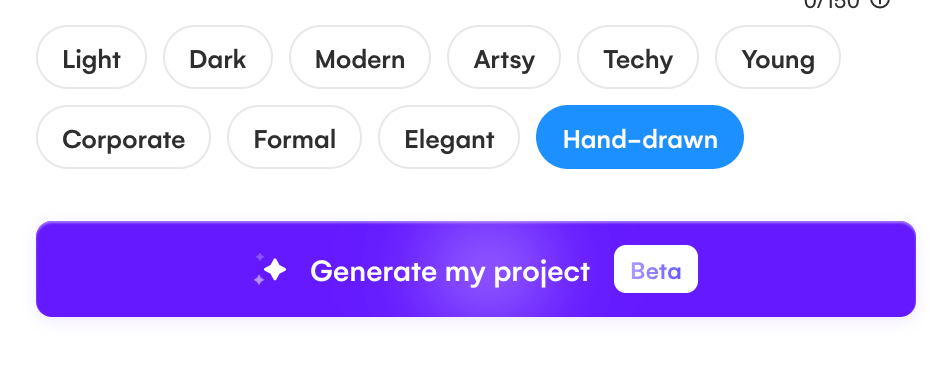The image size is (948, 368).
Task: Choose the Formal style tag
Action: click(294, 137)
